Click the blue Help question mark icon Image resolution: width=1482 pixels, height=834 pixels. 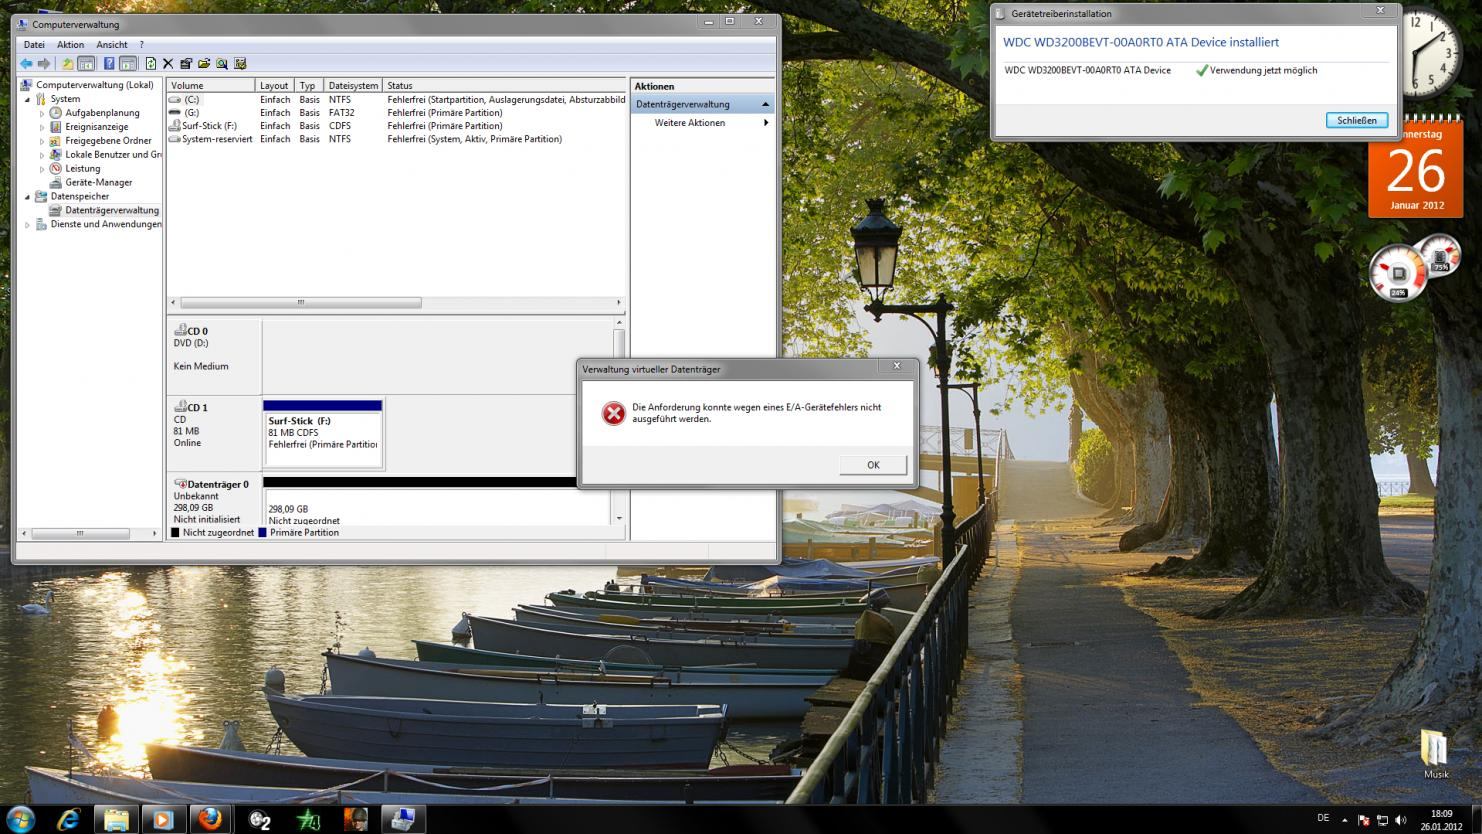point(109,64)
